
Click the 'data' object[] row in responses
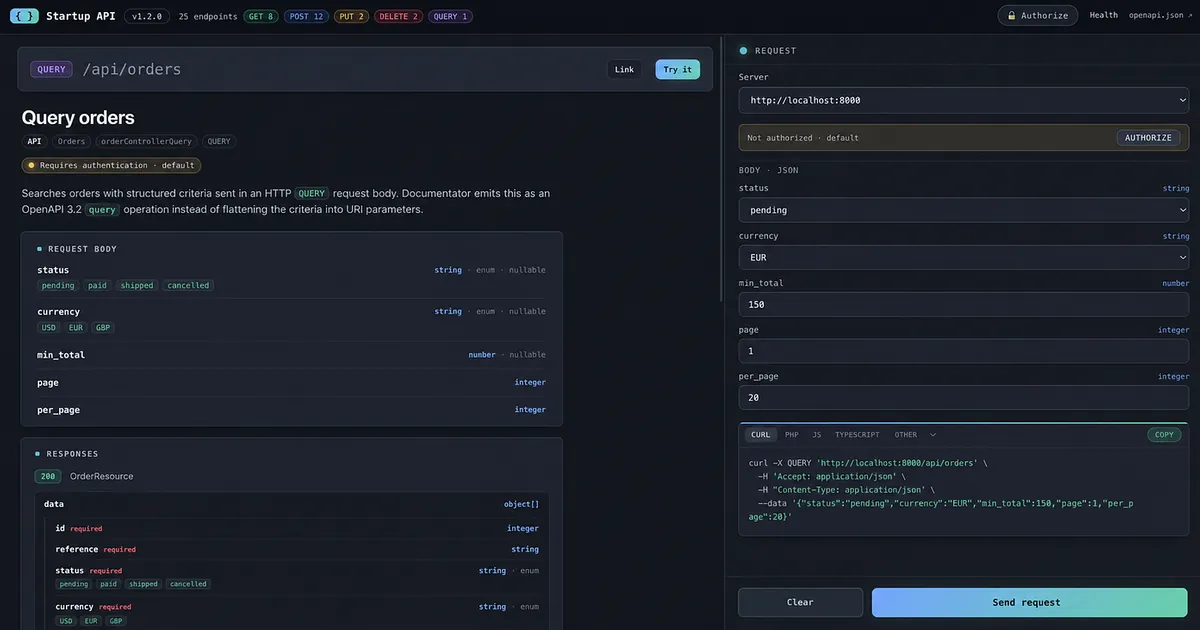pyautogui.click(x=291, y=504)
